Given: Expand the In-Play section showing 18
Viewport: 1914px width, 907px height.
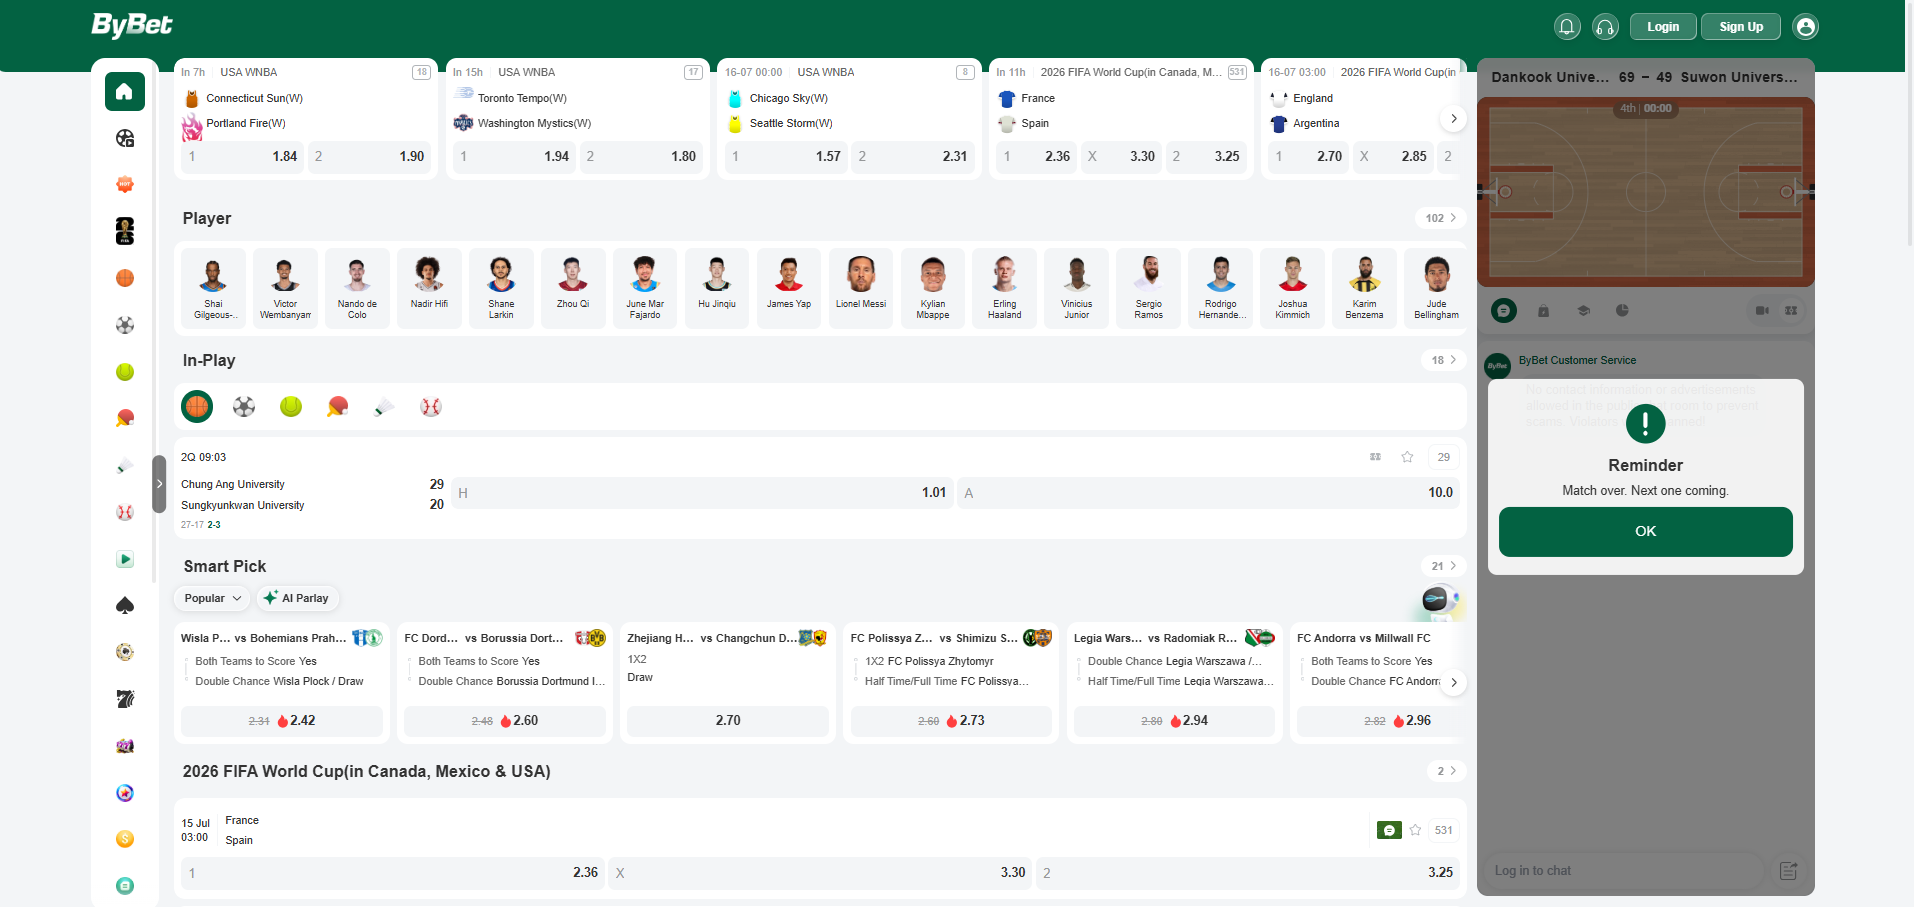Looking at the screenshot, I should pos(1444,360).
